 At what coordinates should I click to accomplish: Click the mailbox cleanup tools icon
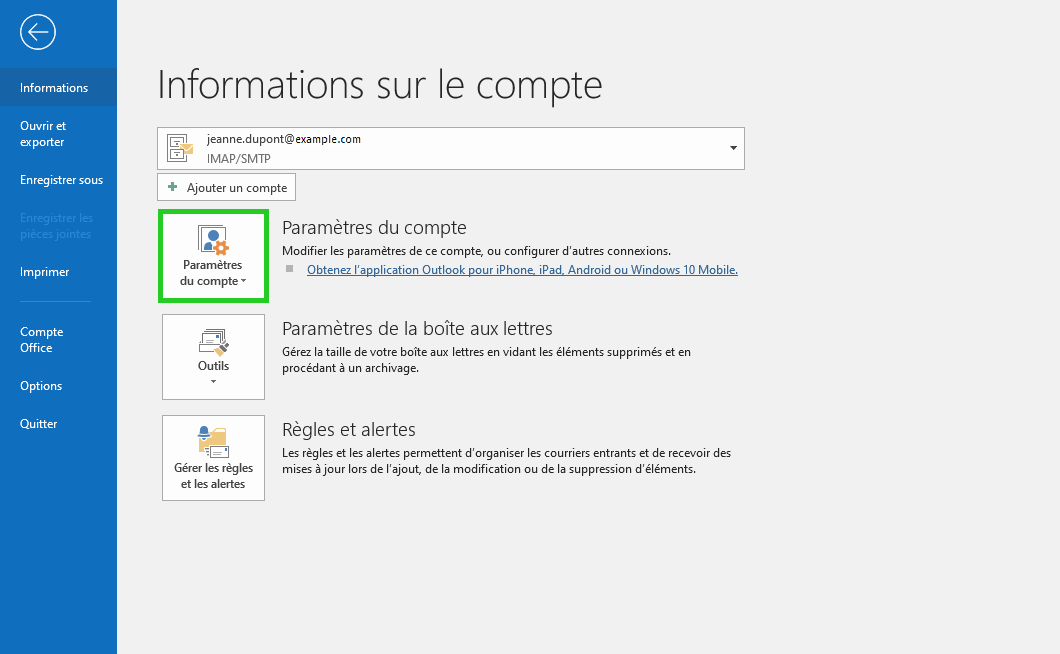coord(214,342)
